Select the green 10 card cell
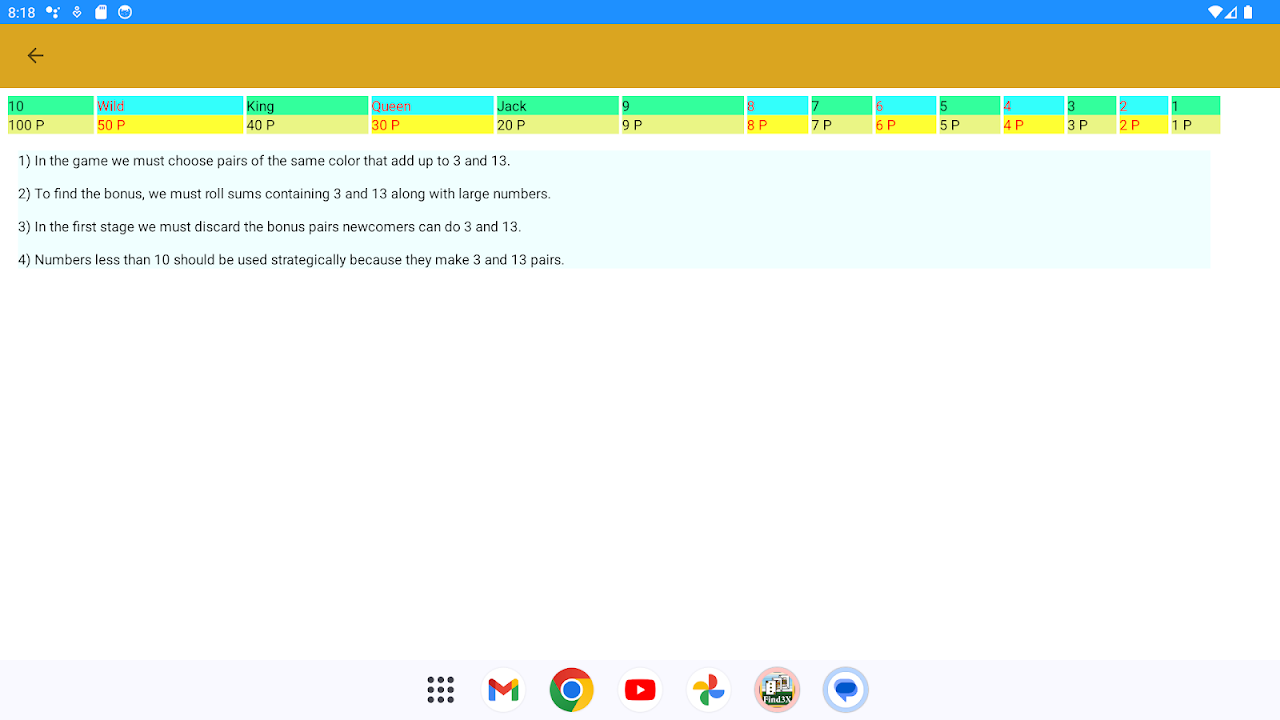Screen dimensions: 1280x720 (x=50, y=106)
